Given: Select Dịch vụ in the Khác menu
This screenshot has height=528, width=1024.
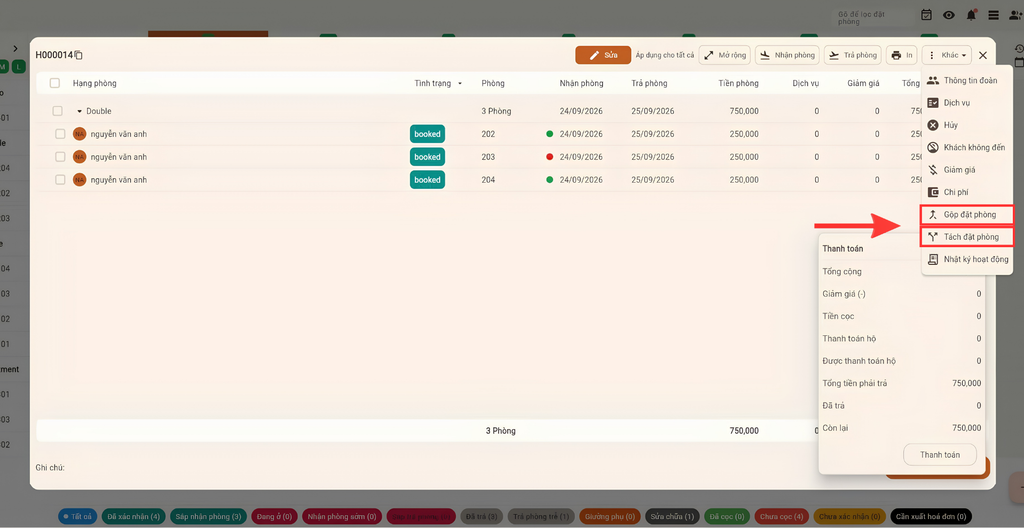Looking at the screenshot, I should pyautogui.click(x=967, y=103).
